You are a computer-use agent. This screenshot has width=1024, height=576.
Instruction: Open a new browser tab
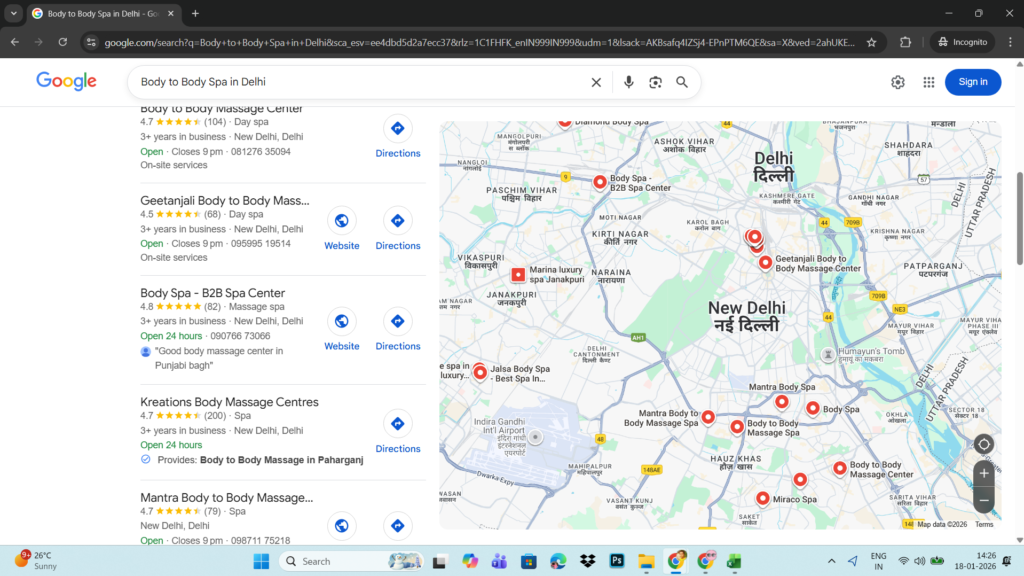tap(195, 13)
